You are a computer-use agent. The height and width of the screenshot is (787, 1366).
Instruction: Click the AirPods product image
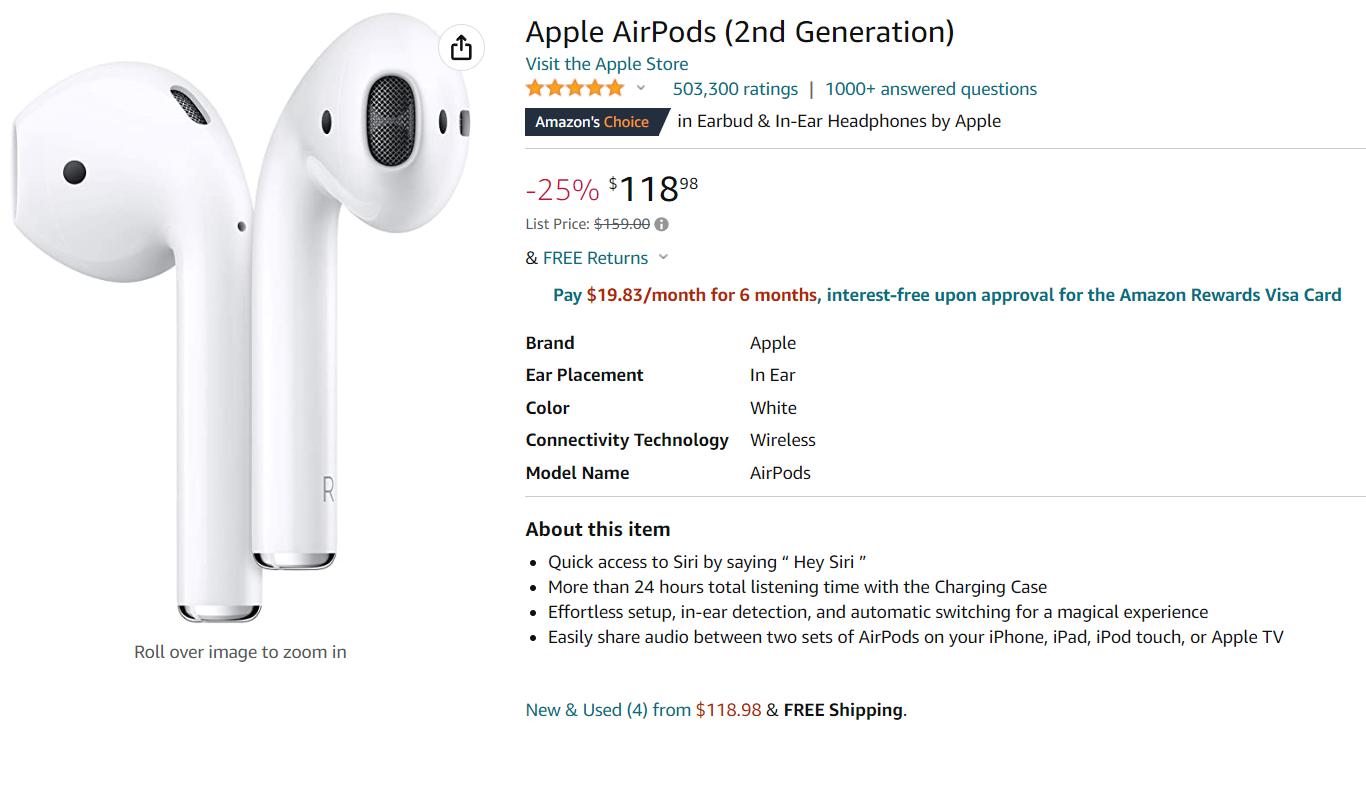click(x=240, y=320)
